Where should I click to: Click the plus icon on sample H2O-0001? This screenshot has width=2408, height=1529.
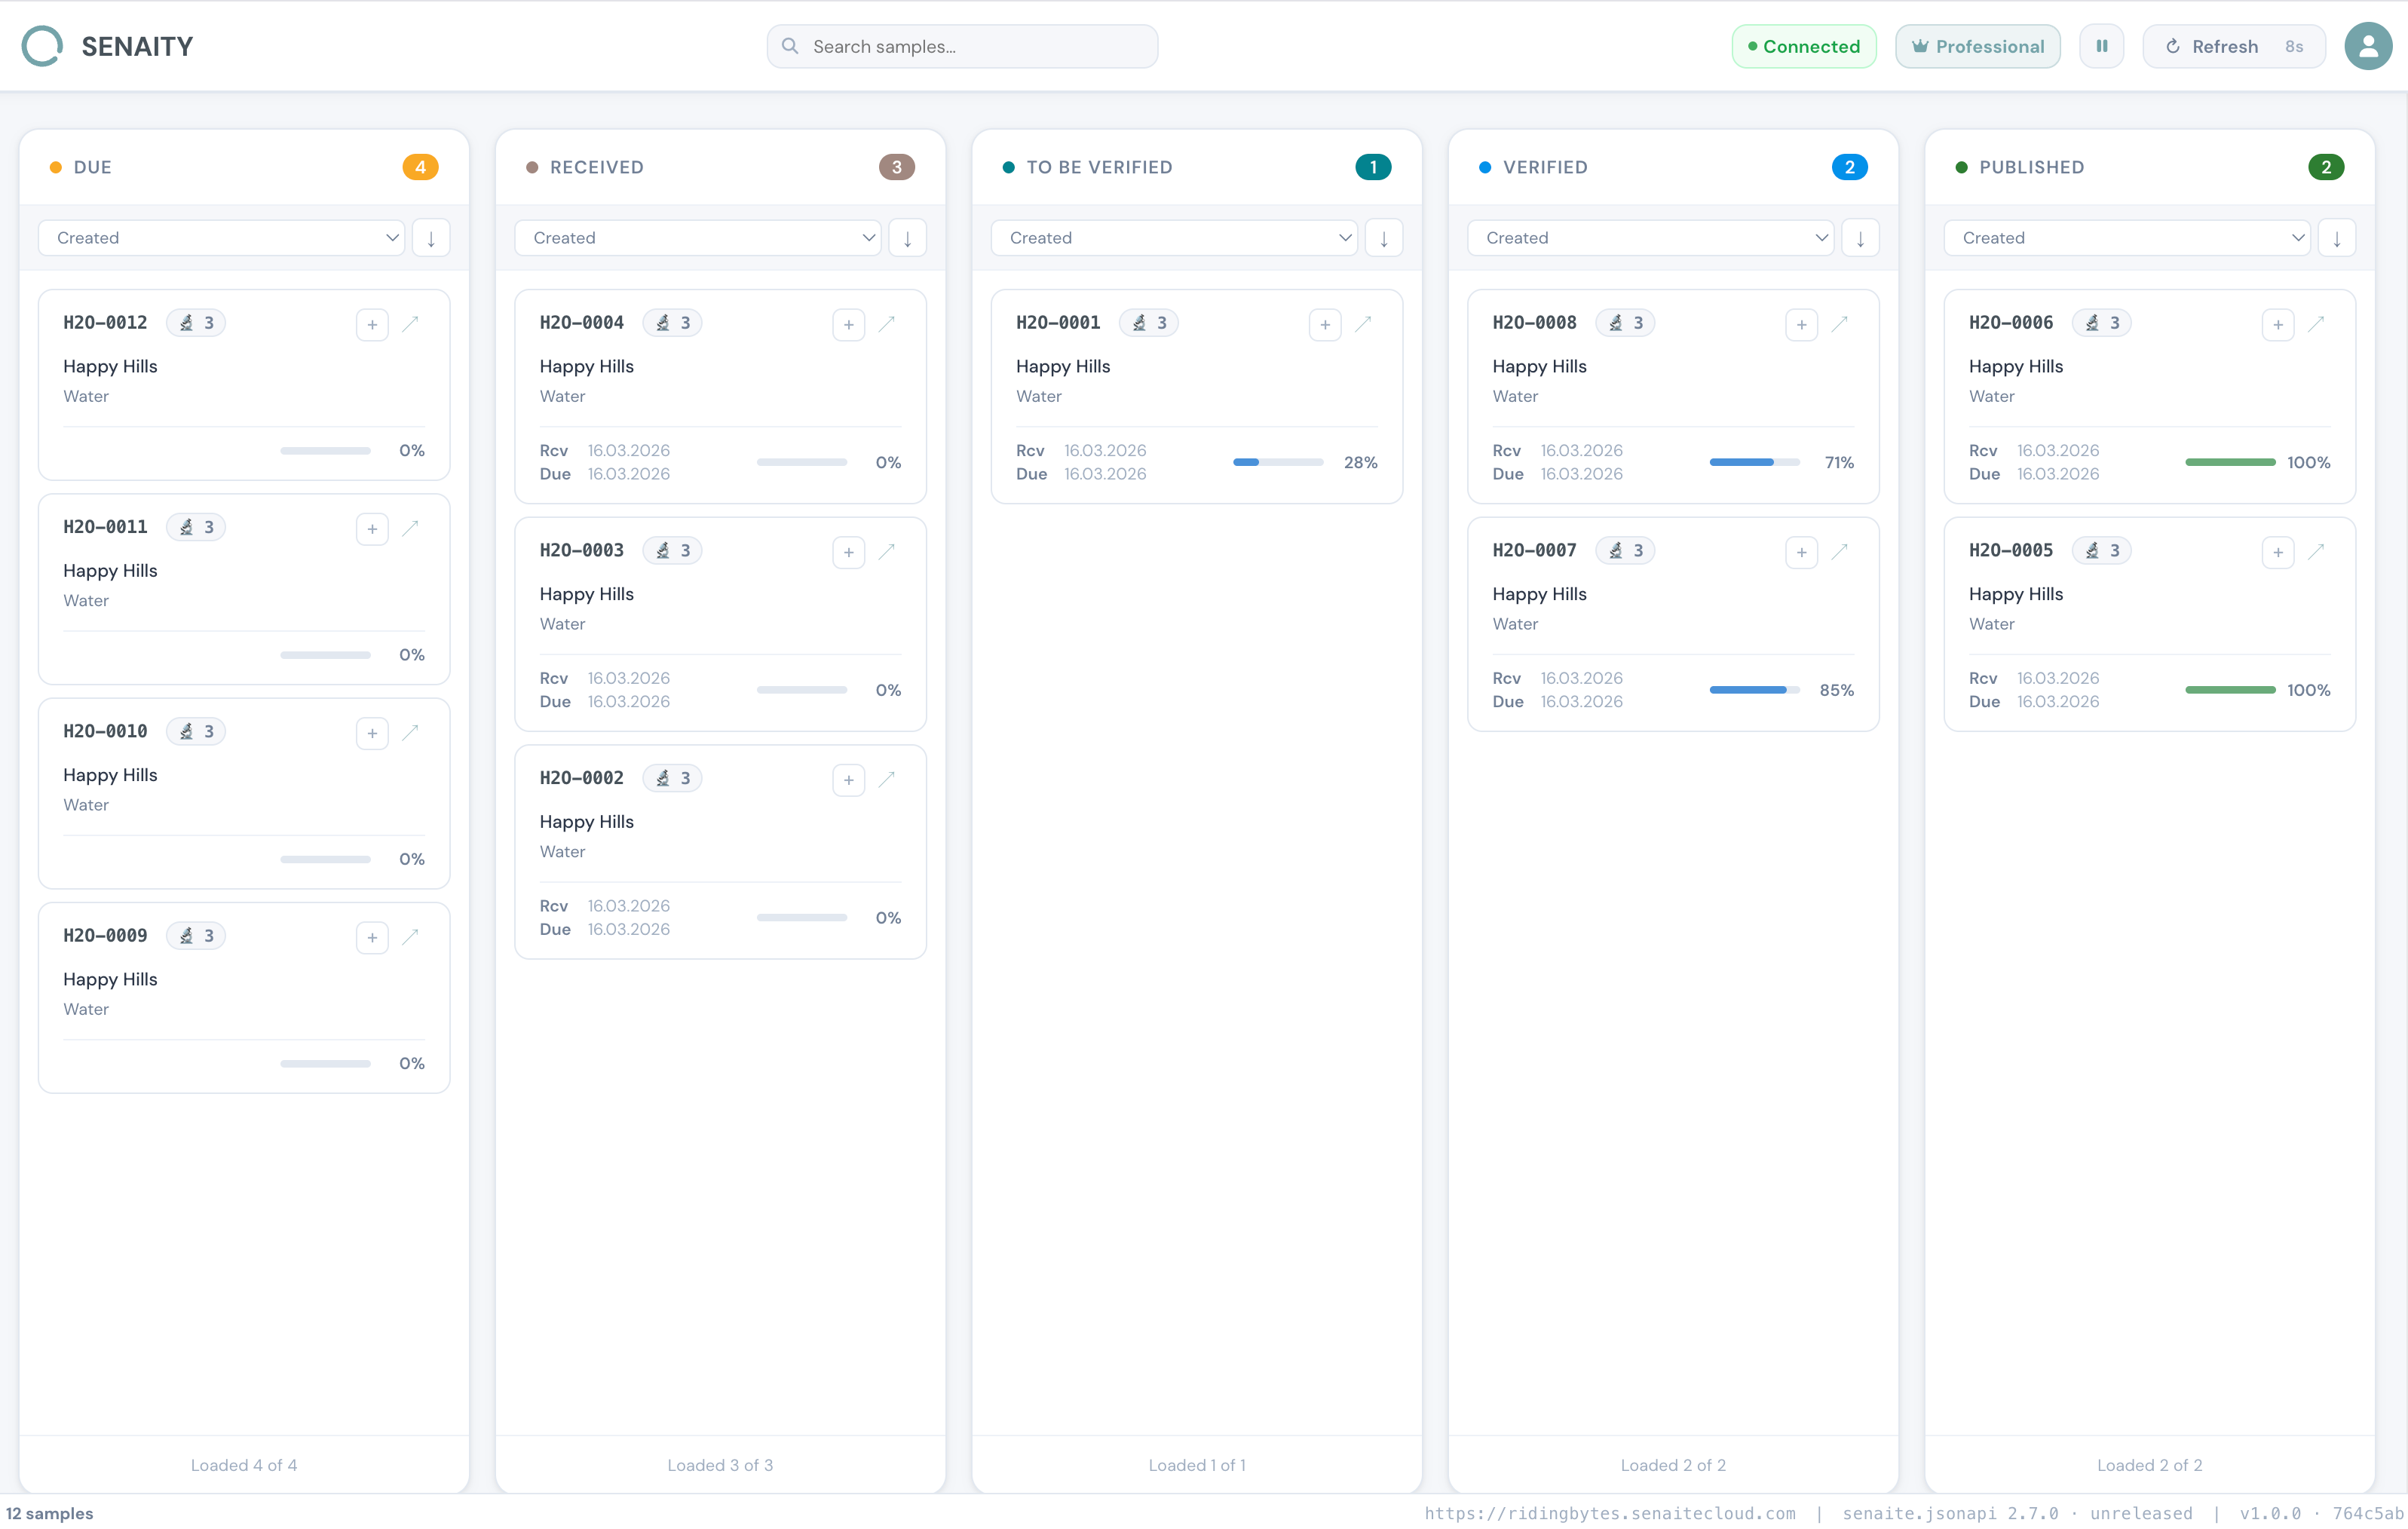tap(1324, 325)
